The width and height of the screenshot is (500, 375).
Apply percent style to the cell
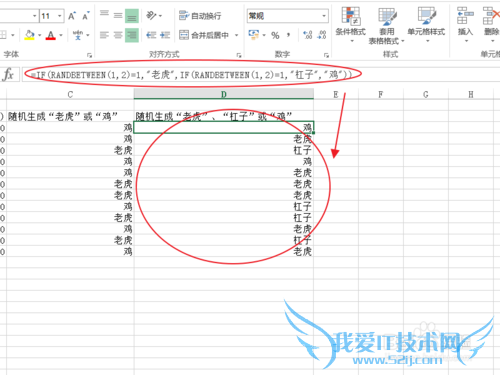pos(275,35)
